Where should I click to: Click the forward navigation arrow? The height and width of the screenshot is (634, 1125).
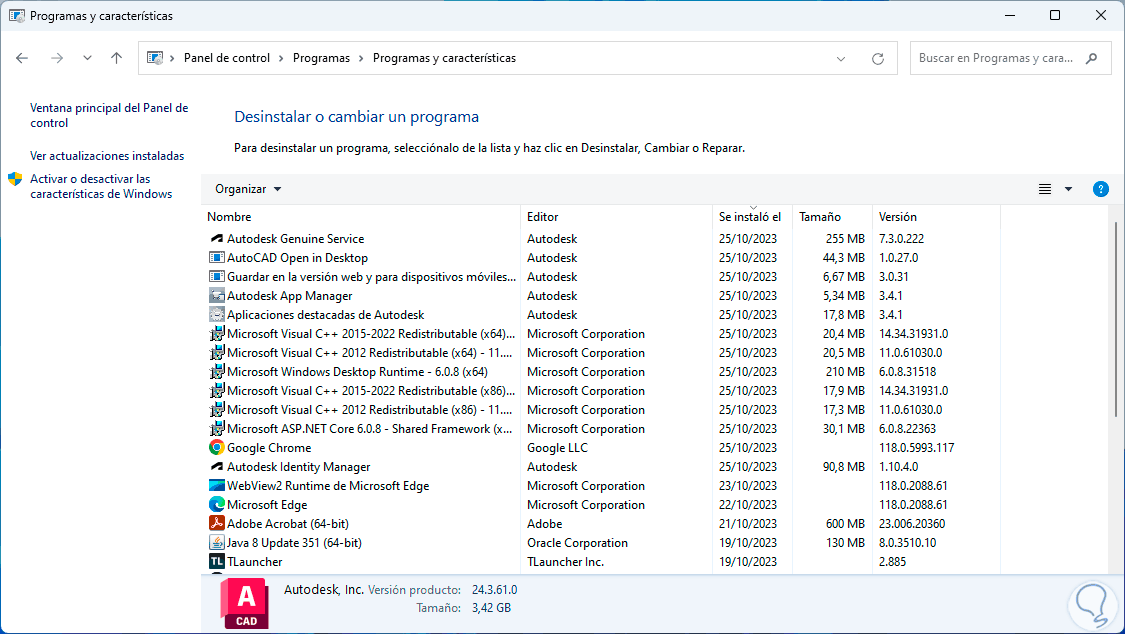[57, 58]
